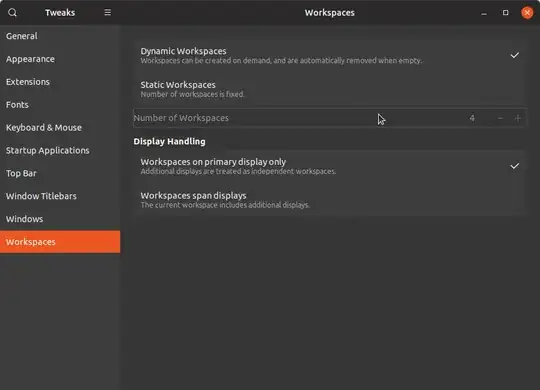Select the Static Workspaces option
The width and height of the screenshot is (540, 390).
click(329, 89)
